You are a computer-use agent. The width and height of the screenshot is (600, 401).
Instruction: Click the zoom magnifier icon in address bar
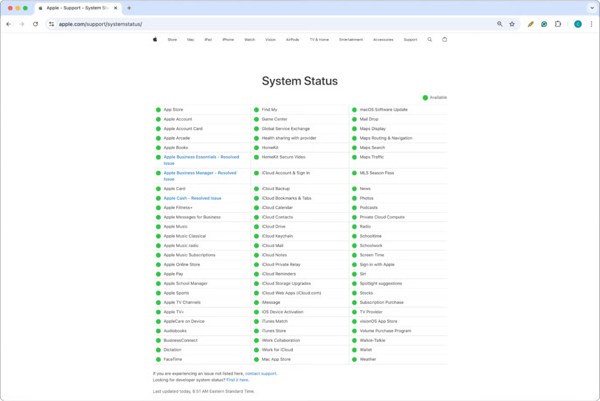pyautogui.click(x=500, y=24)
